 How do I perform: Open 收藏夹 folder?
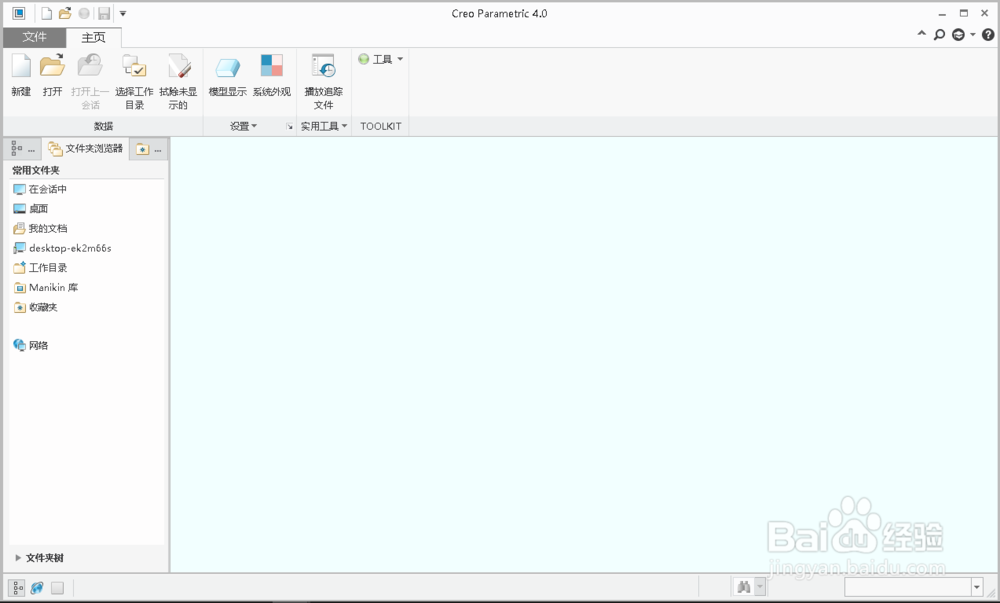coord(36,307)
